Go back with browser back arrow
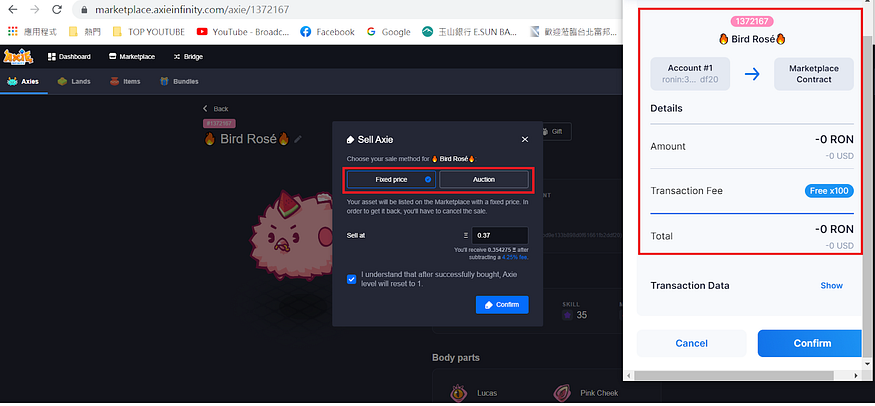This screenshot has height=406, width=875. coord(13,9)
